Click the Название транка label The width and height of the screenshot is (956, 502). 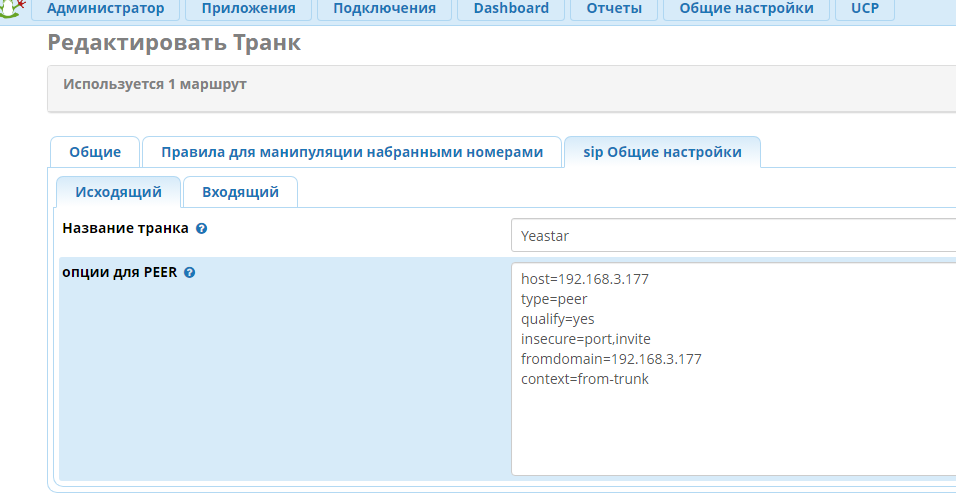click(126, 228)
